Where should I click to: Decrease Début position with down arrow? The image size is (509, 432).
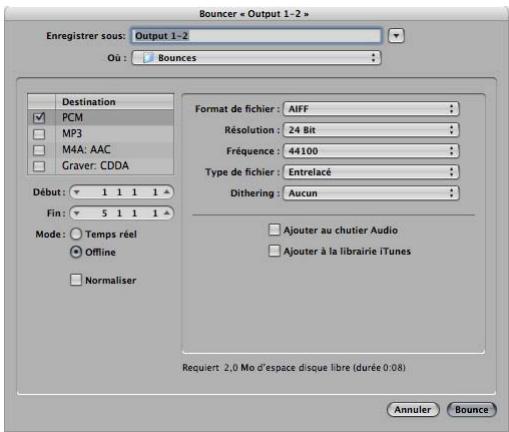coord(77,192)
